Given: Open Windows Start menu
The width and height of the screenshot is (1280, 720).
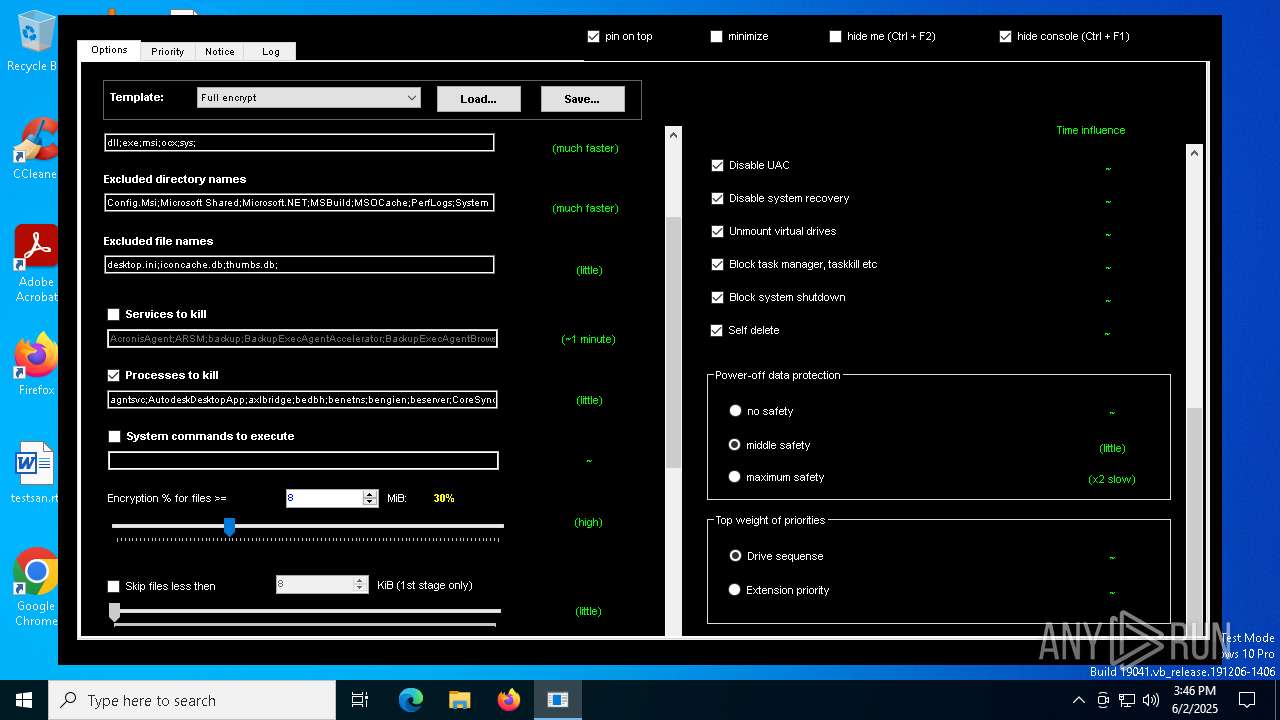Looking at the screenshot, I should 24,700.
